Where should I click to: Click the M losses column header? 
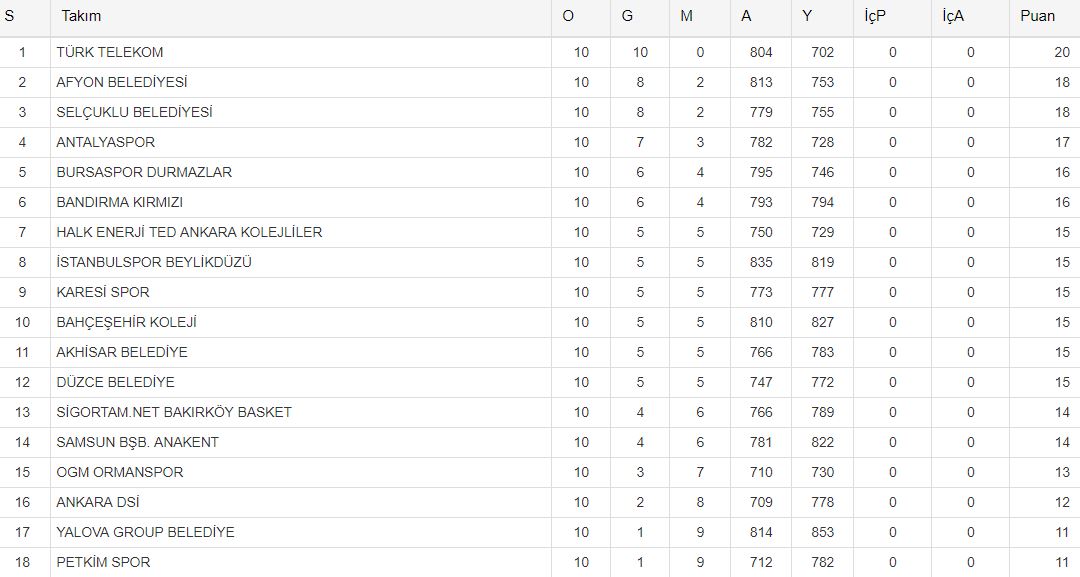[686, 16]
